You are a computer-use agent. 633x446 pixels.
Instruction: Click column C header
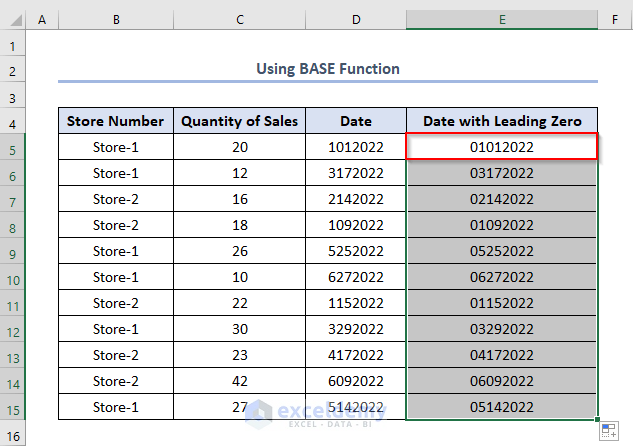coord(239,19)
